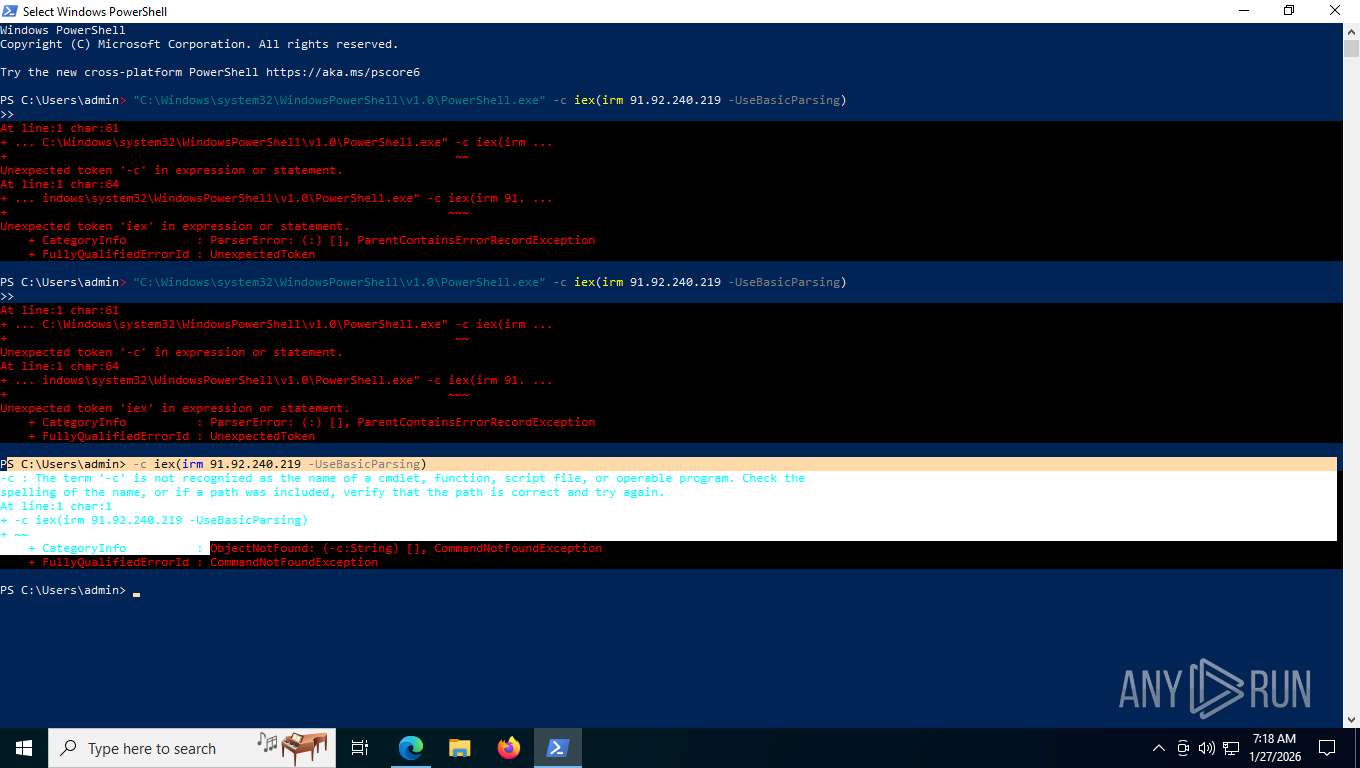This screenshot has height=768, width=1360.
Task: Click the webcam tray icon
Action: point(1183,748)
